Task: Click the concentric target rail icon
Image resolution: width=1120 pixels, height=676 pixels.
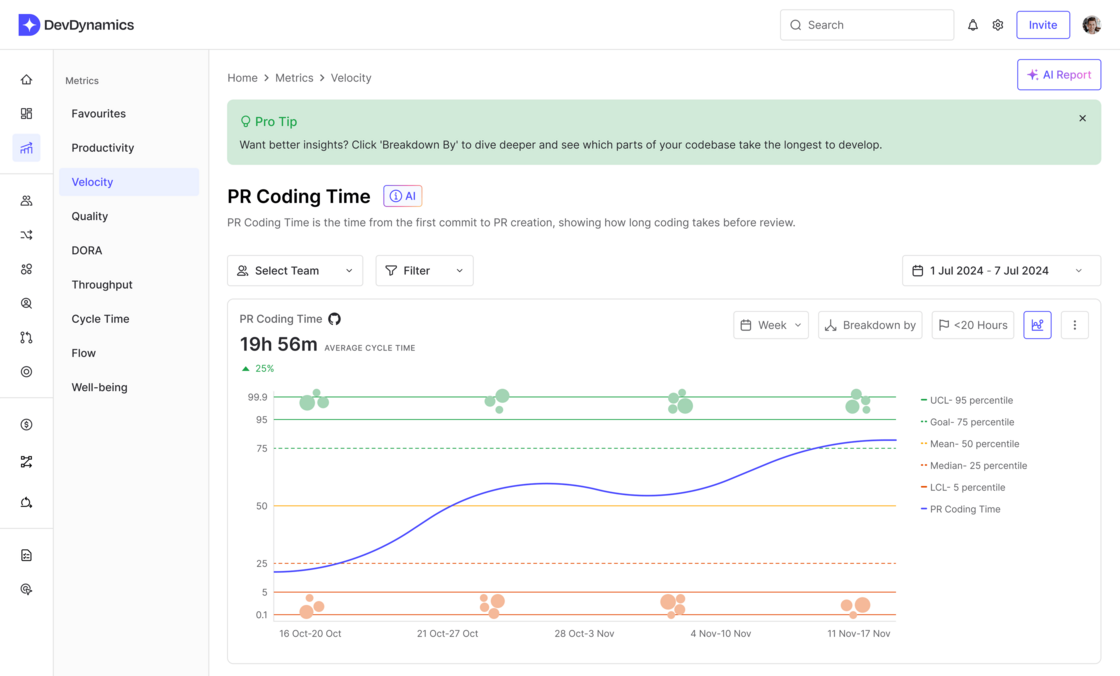Action: coord(26,372)
